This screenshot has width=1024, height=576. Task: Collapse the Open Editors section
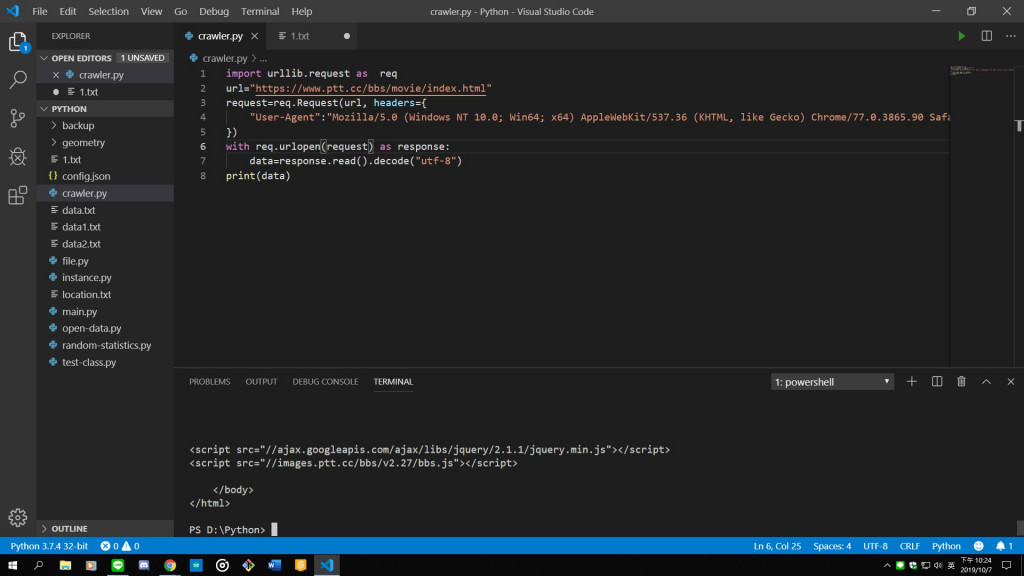click(104, 58)
